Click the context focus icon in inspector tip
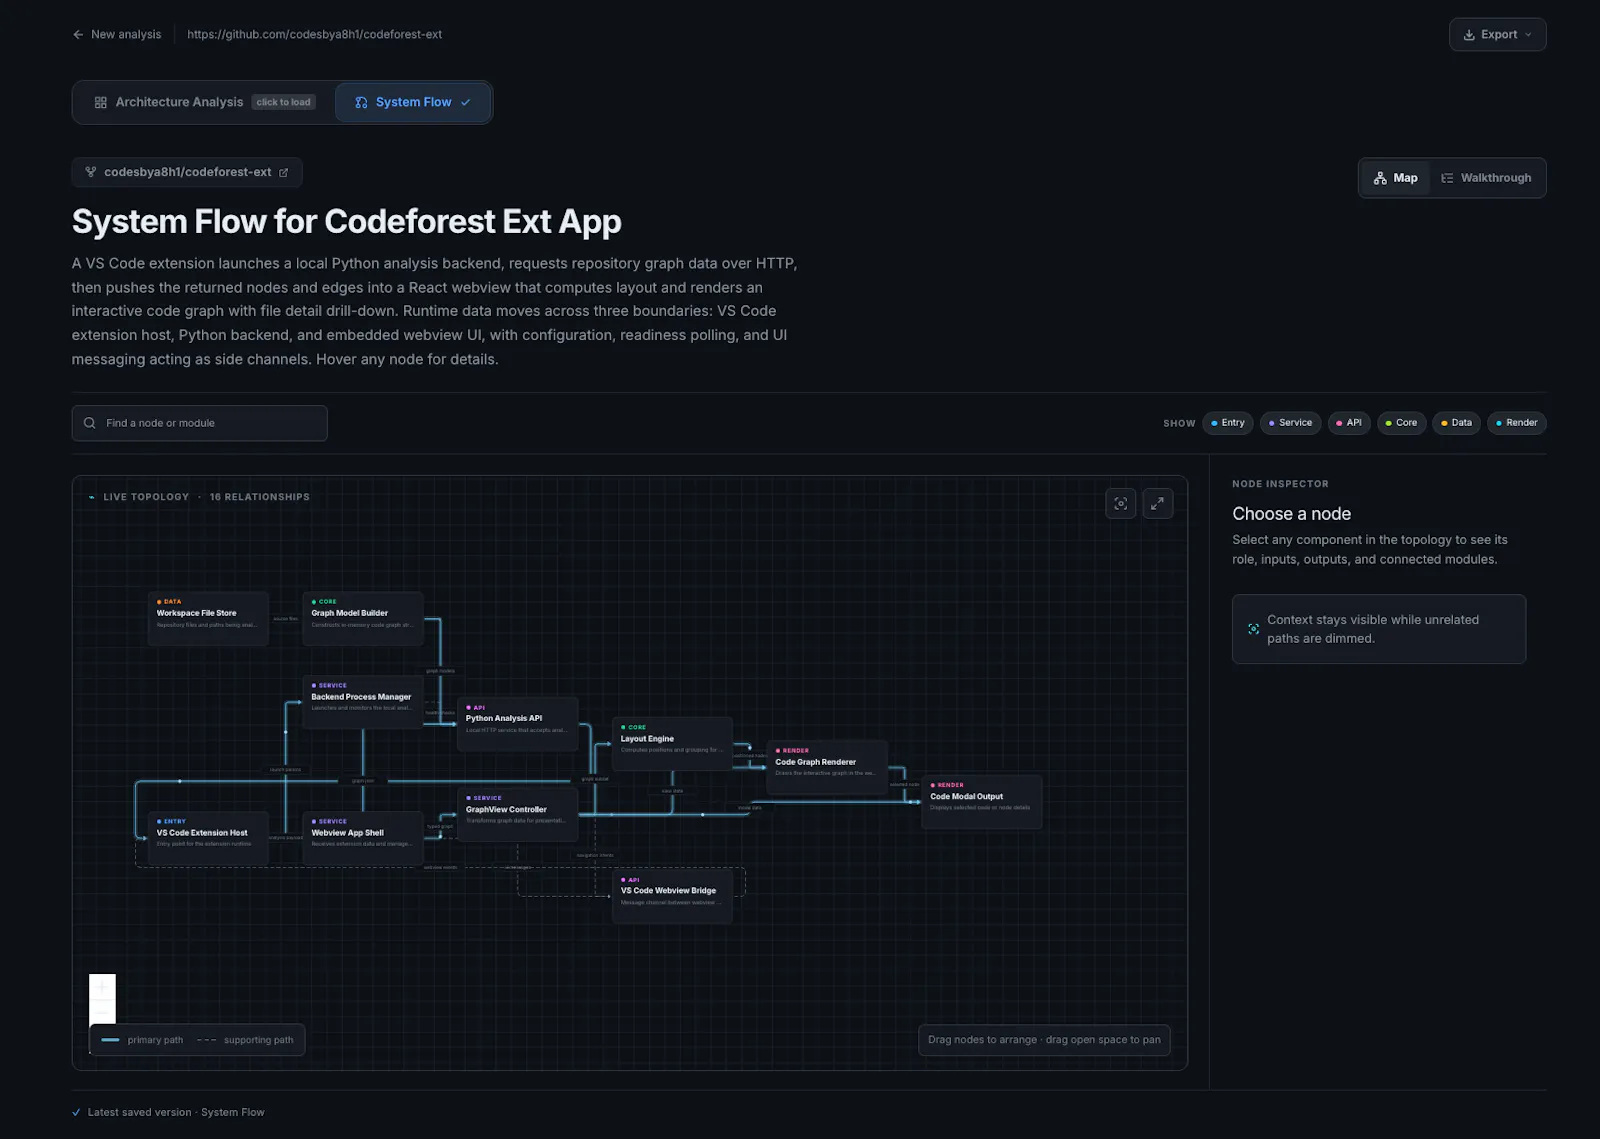The width and height of the screenshot is (1600, 1139). (x=1253, y=629)
